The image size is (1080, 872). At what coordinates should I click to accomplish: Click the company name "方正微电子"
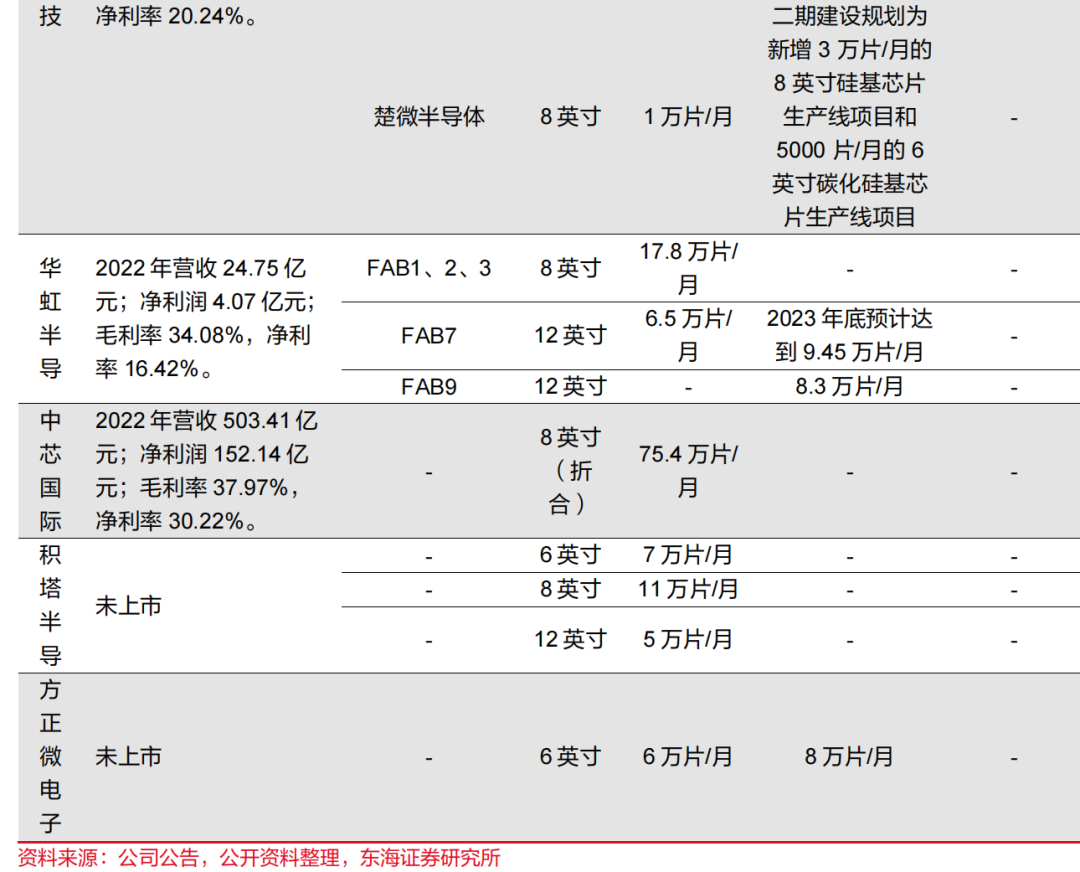click(x=50, y=757)
